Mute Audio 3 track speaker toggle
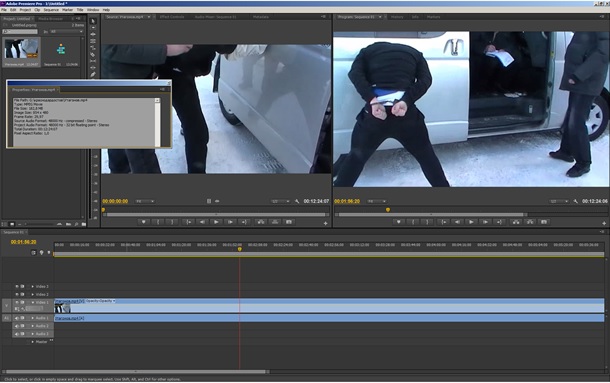The height and width of the screenshot is (383, 610). [17, 334]
